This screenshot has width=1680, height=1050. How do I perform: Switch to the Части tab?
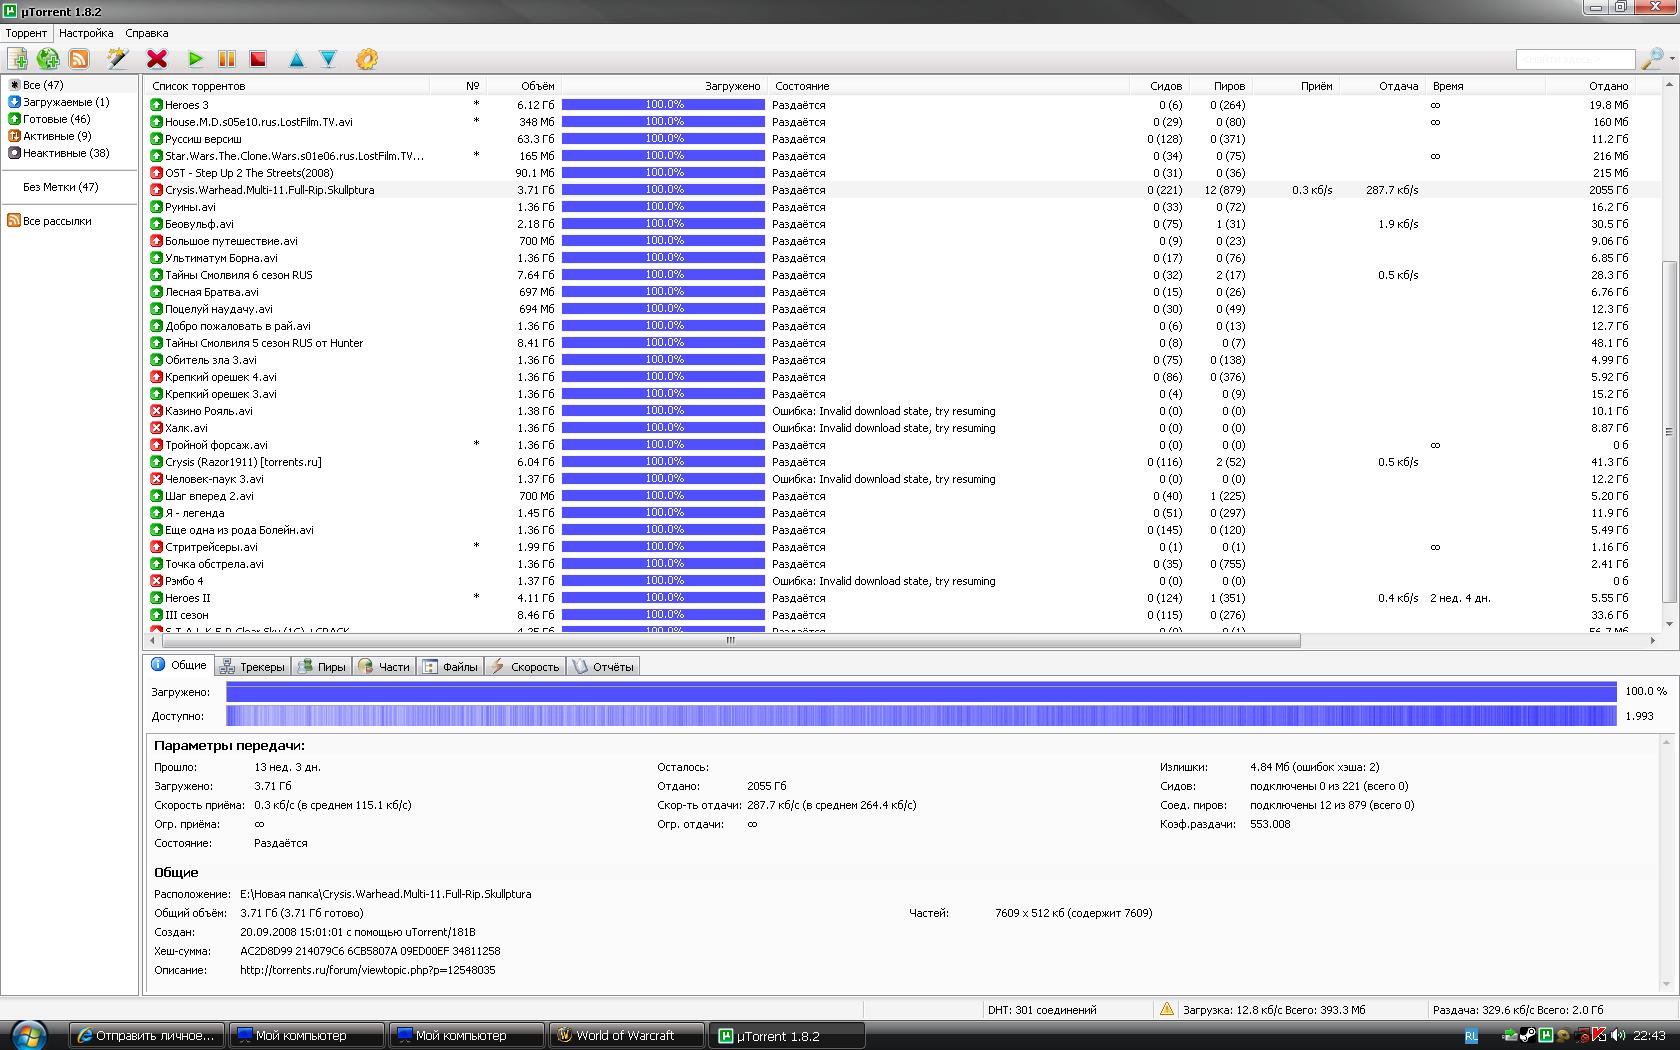pos(385,667)
